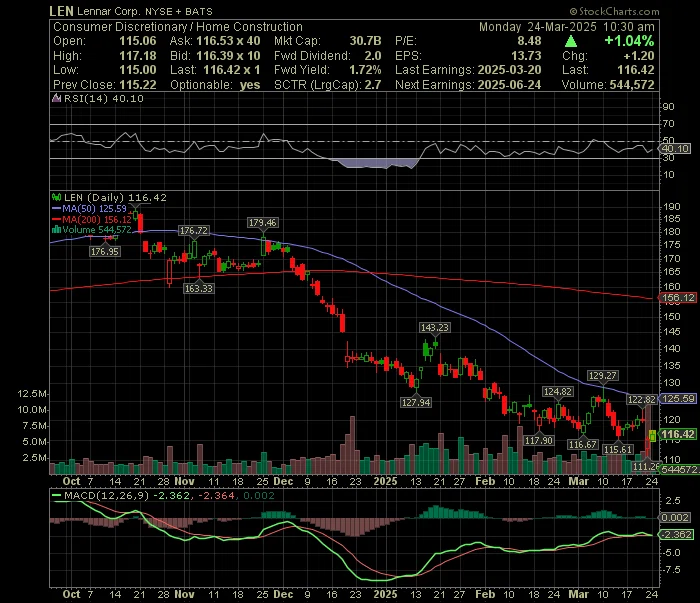
Task: Click the Low value 115.00
Action: pyautogui.click(x=138, y=70)
